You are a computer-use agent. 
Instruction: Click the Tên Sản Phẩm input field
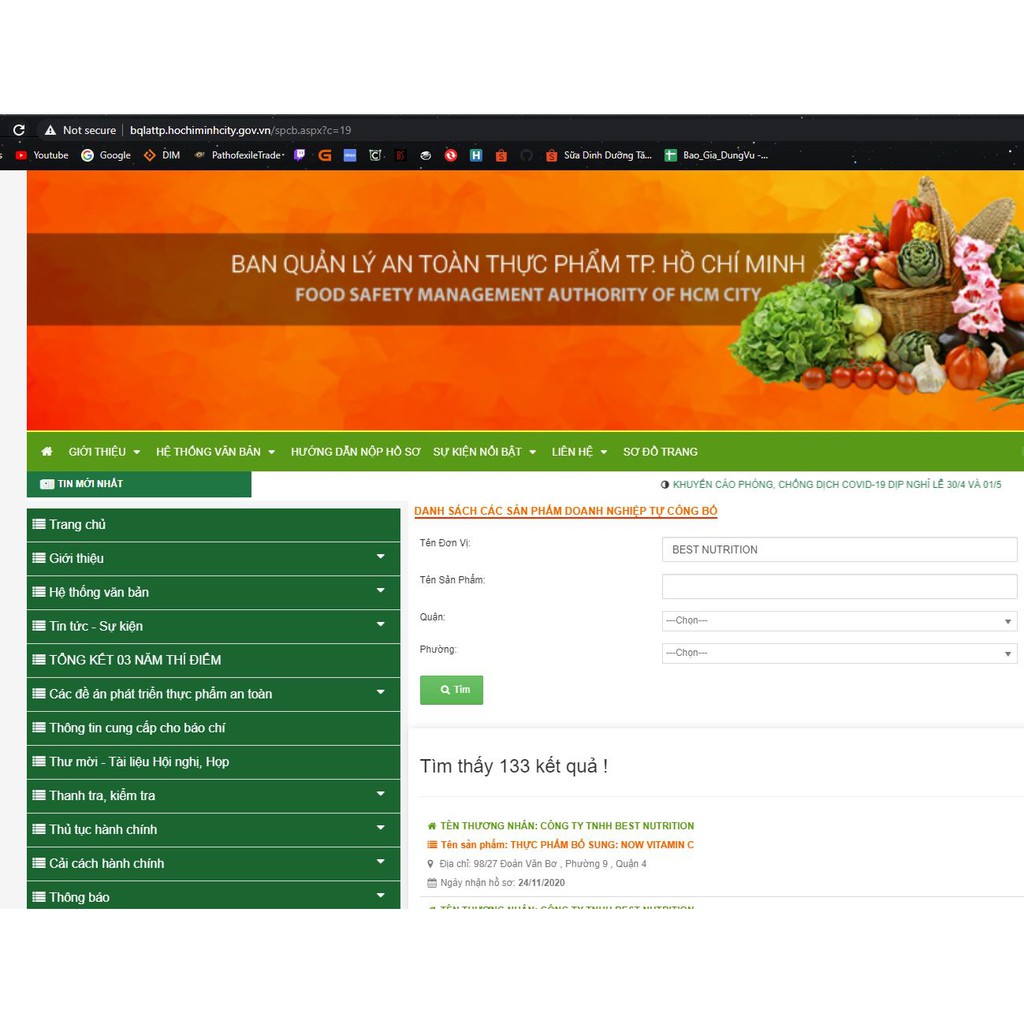click(838, 586)
